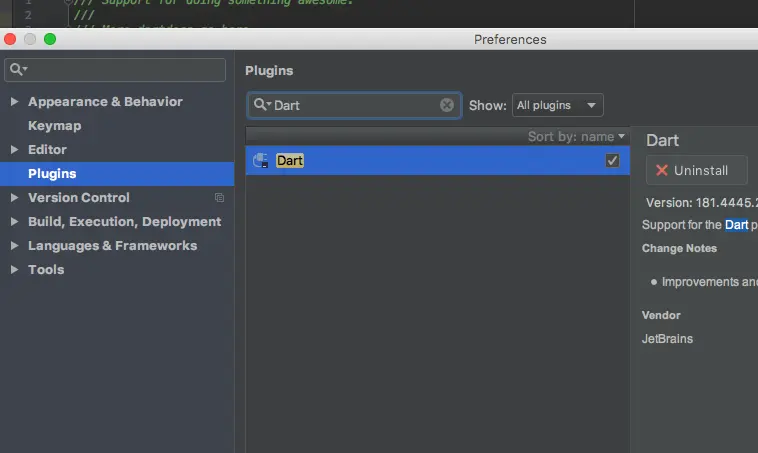Open Appearance & Behavior settings
The image size is (758, 453).
click(x=105, y=102)
